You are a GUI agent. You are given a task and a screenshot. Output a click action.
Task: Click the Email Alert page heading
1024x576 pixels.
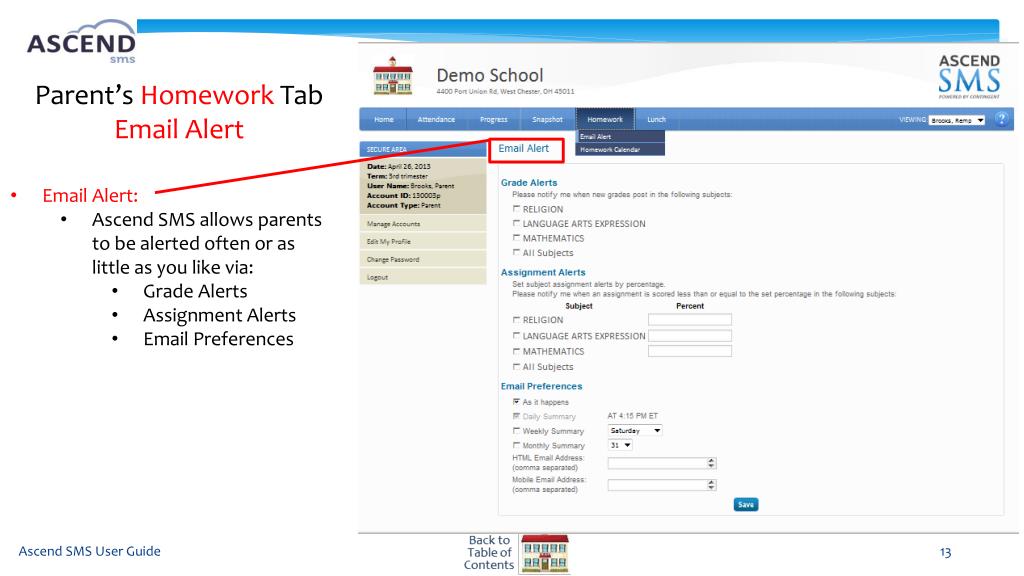pyautogui.click(x=524, y=149)
